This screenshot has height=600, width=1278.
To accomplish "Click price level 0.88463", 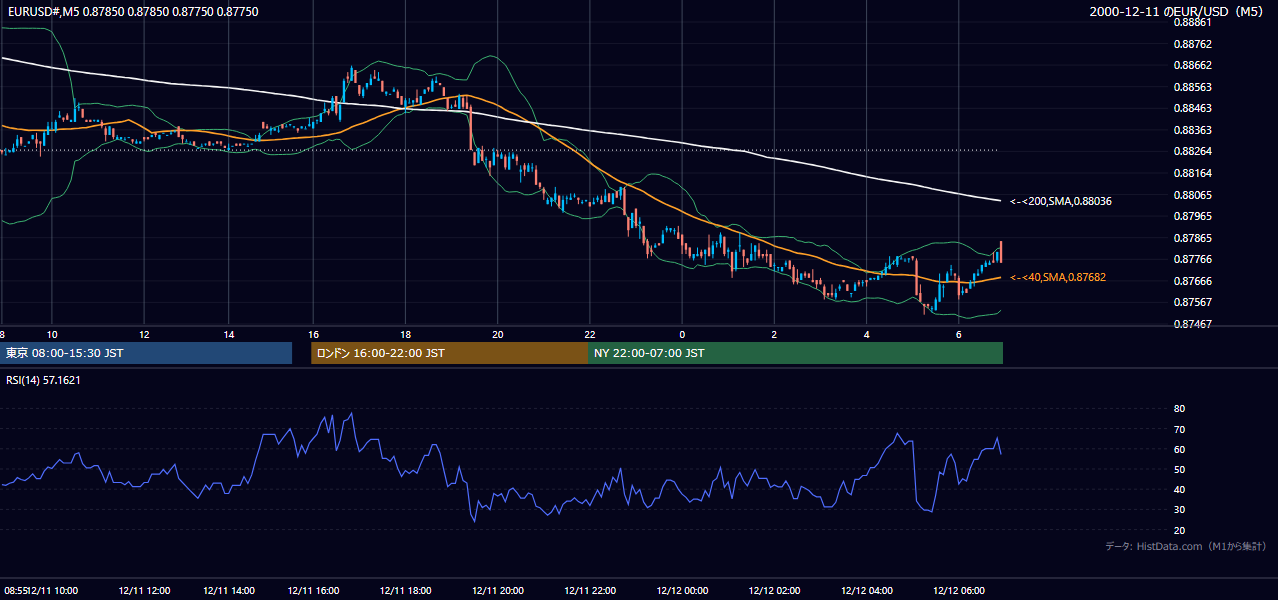I will tap(1192, 108).
